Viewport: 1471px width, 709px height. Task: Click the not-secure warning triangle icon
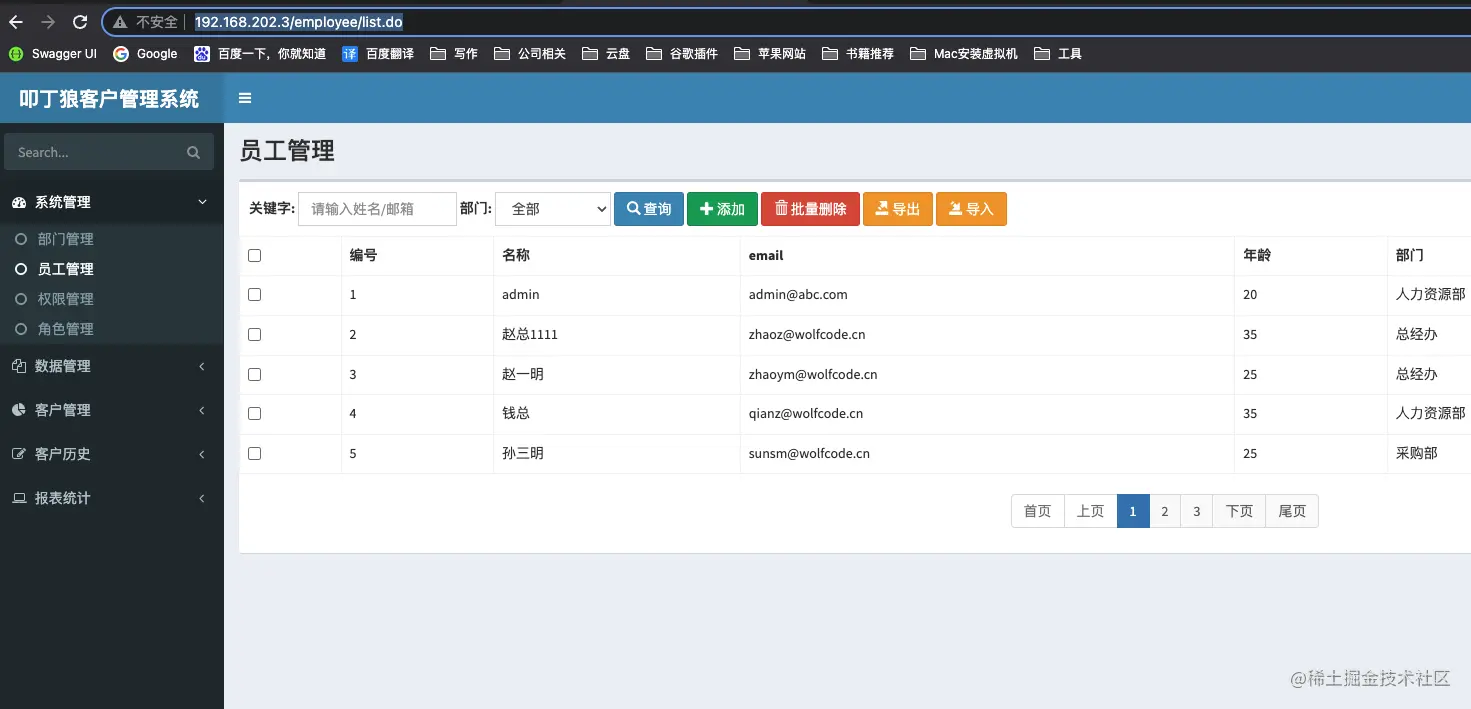pos(120,22)
